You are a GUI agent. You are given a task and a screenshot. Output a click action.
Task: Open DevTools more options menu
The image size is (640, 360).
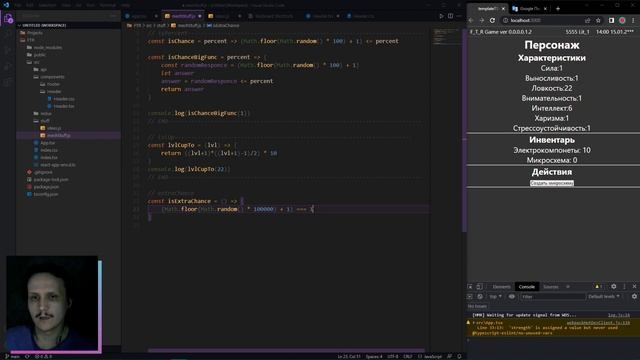click(x=624, y=287)
